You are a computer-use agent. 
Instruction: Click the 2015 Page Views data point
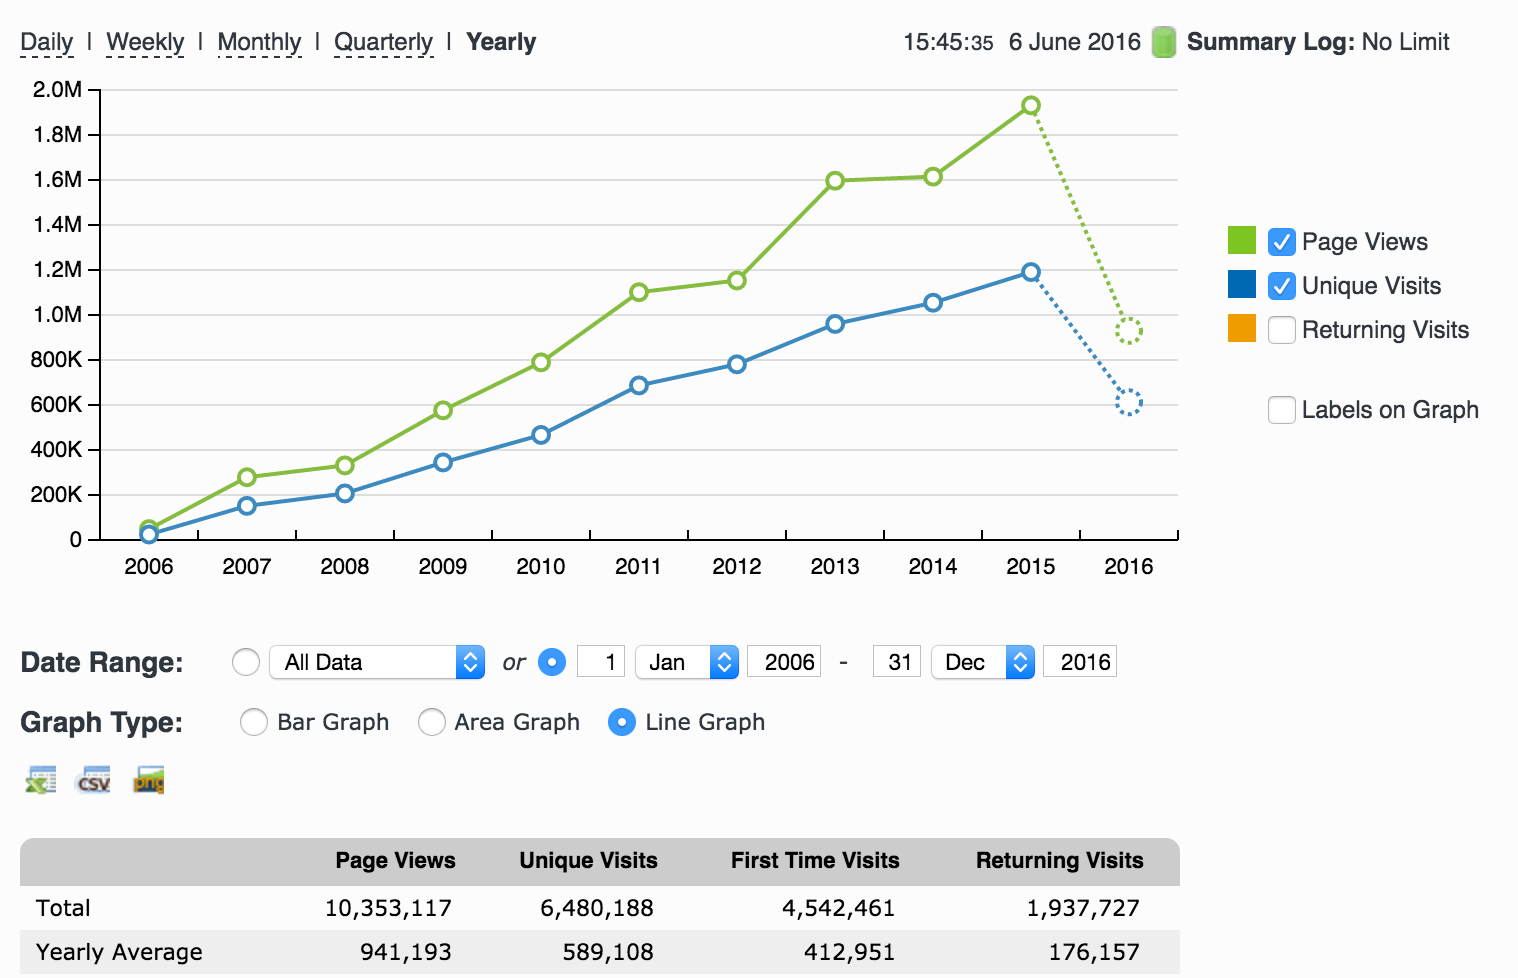(x=1031, y=106)
